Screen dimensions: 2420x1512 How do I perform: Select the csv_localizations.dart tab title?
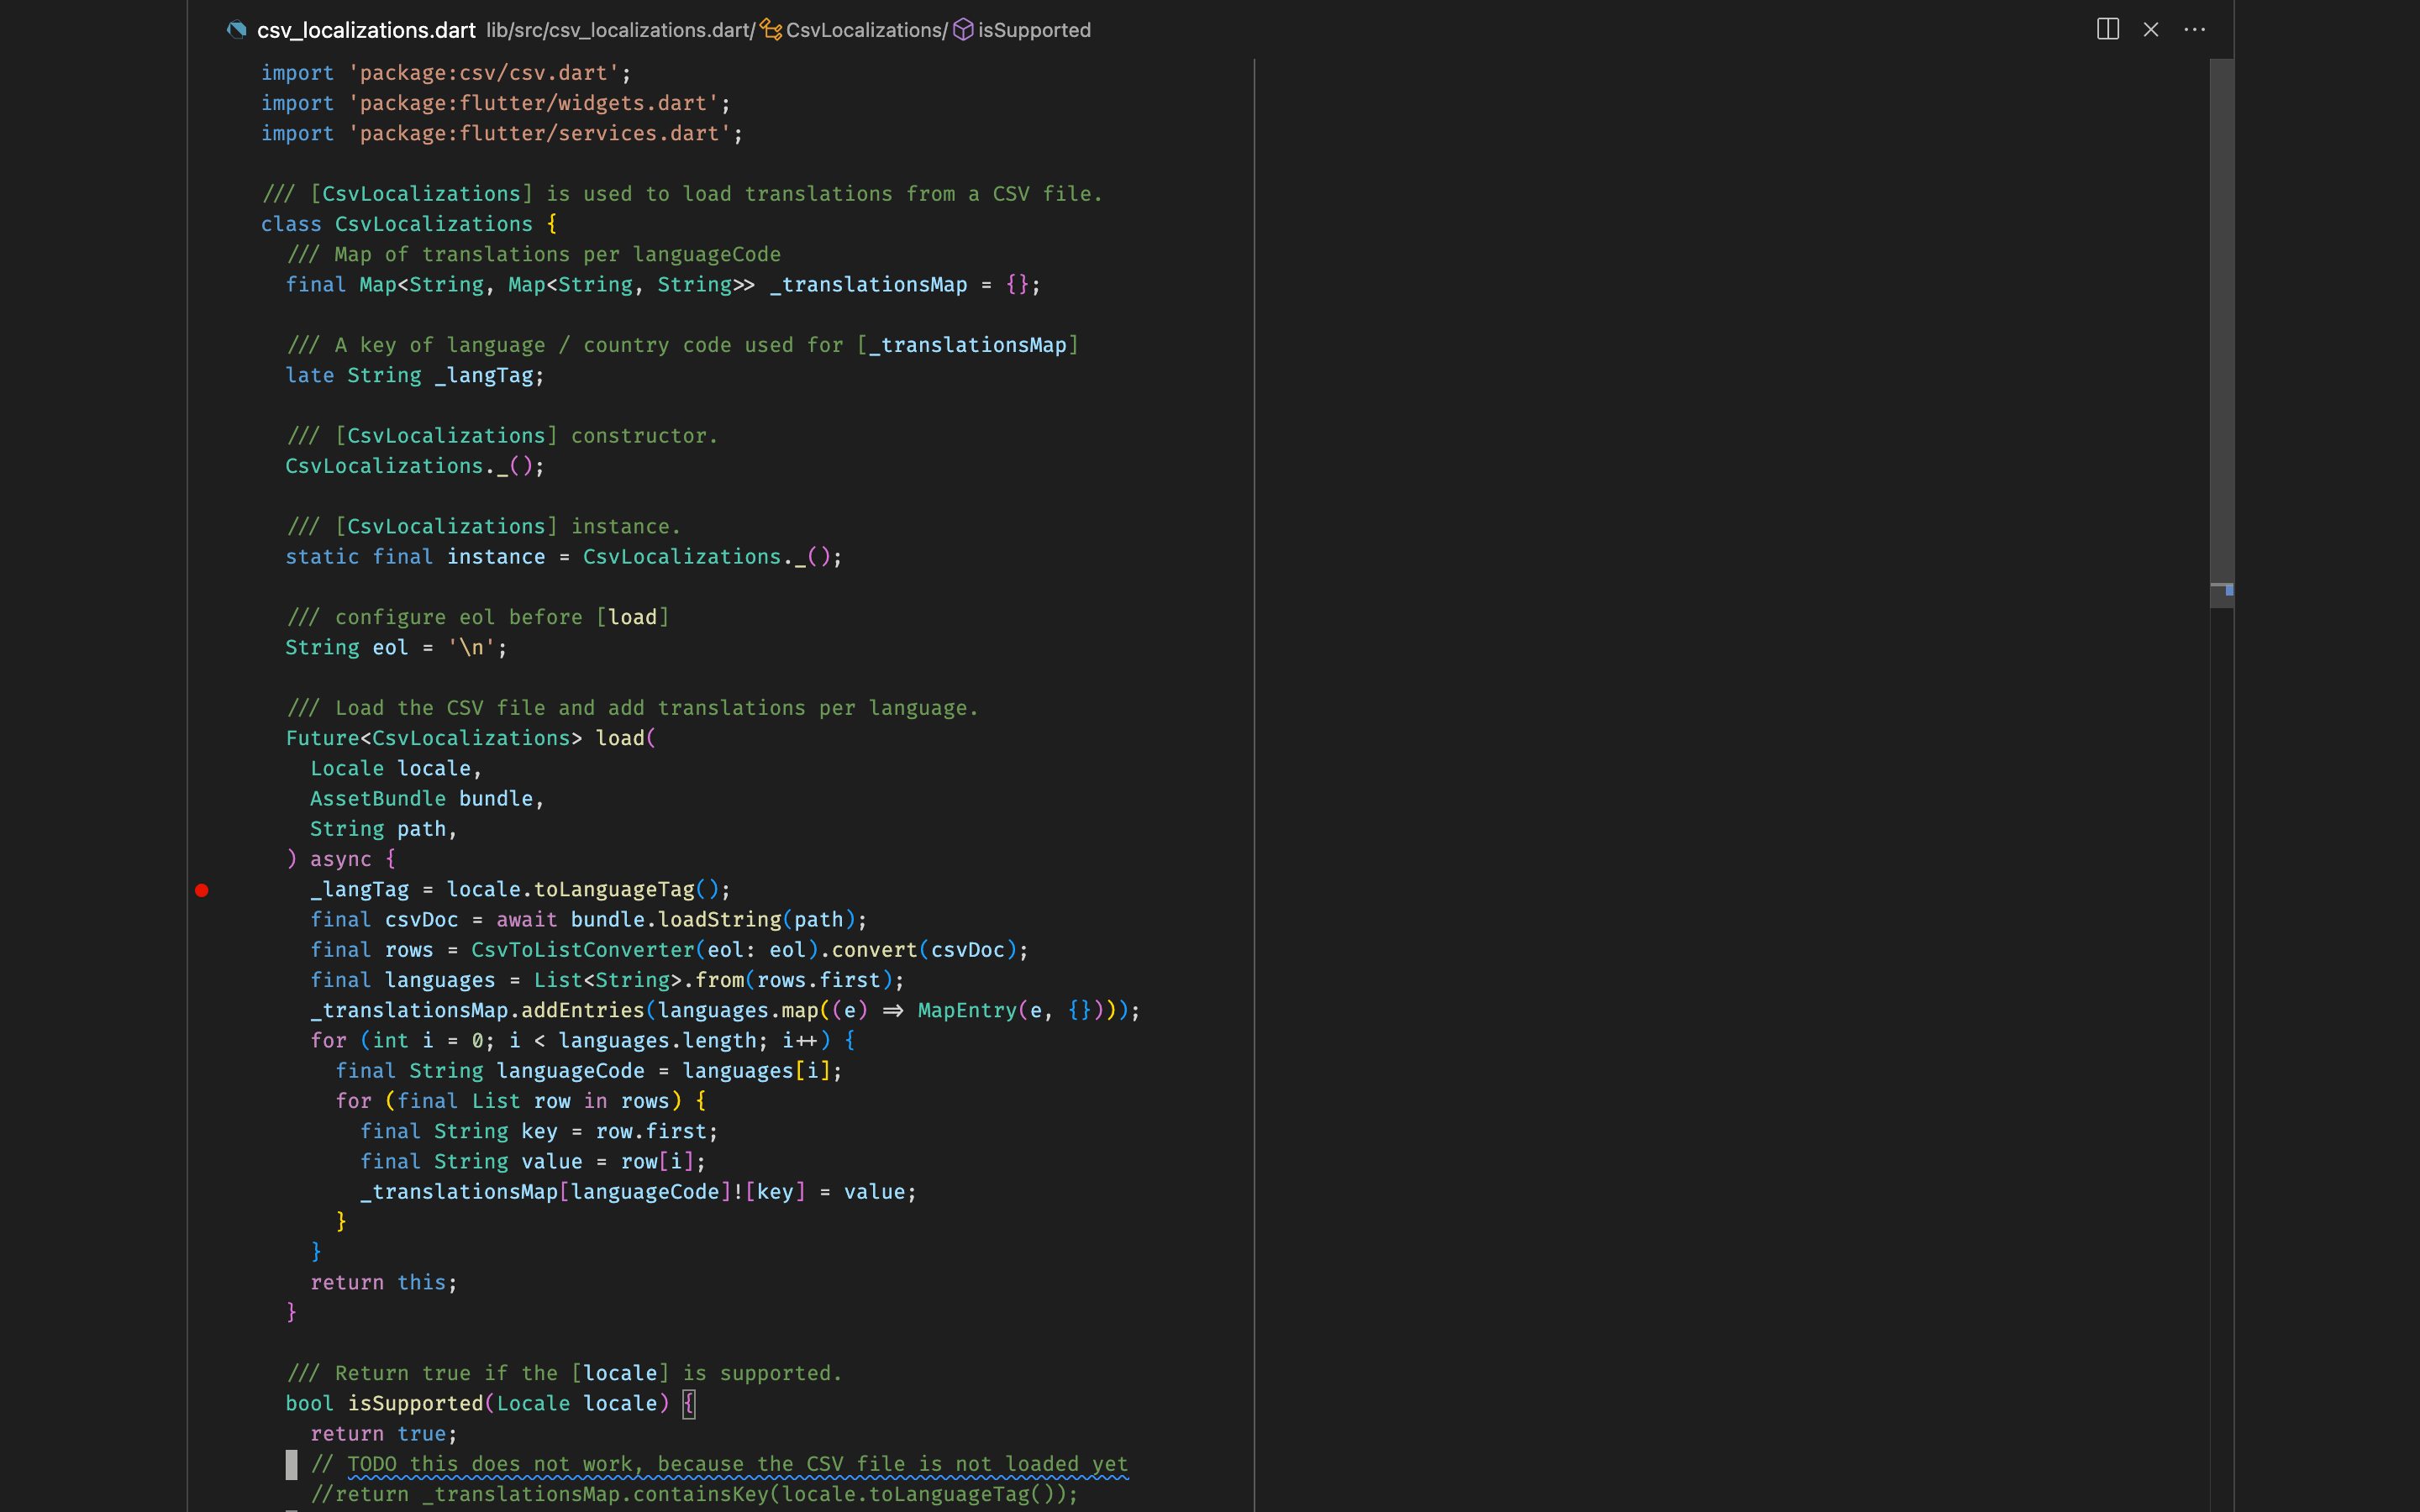[366, 30]
